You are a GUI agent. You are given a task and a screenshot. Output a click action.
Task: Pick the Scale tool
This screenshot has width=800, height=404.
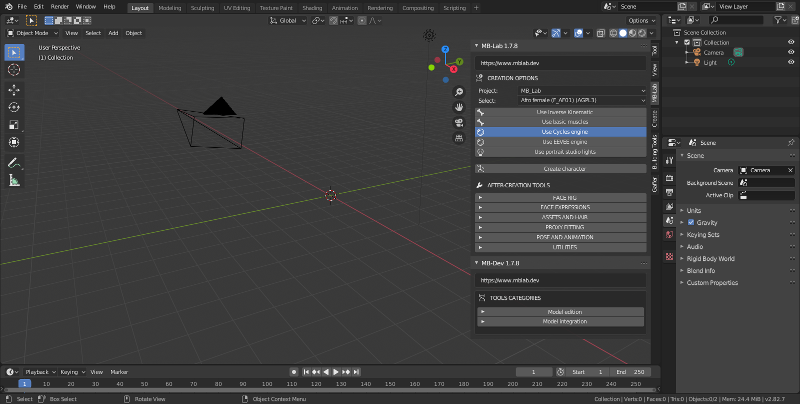click(14, 125)
